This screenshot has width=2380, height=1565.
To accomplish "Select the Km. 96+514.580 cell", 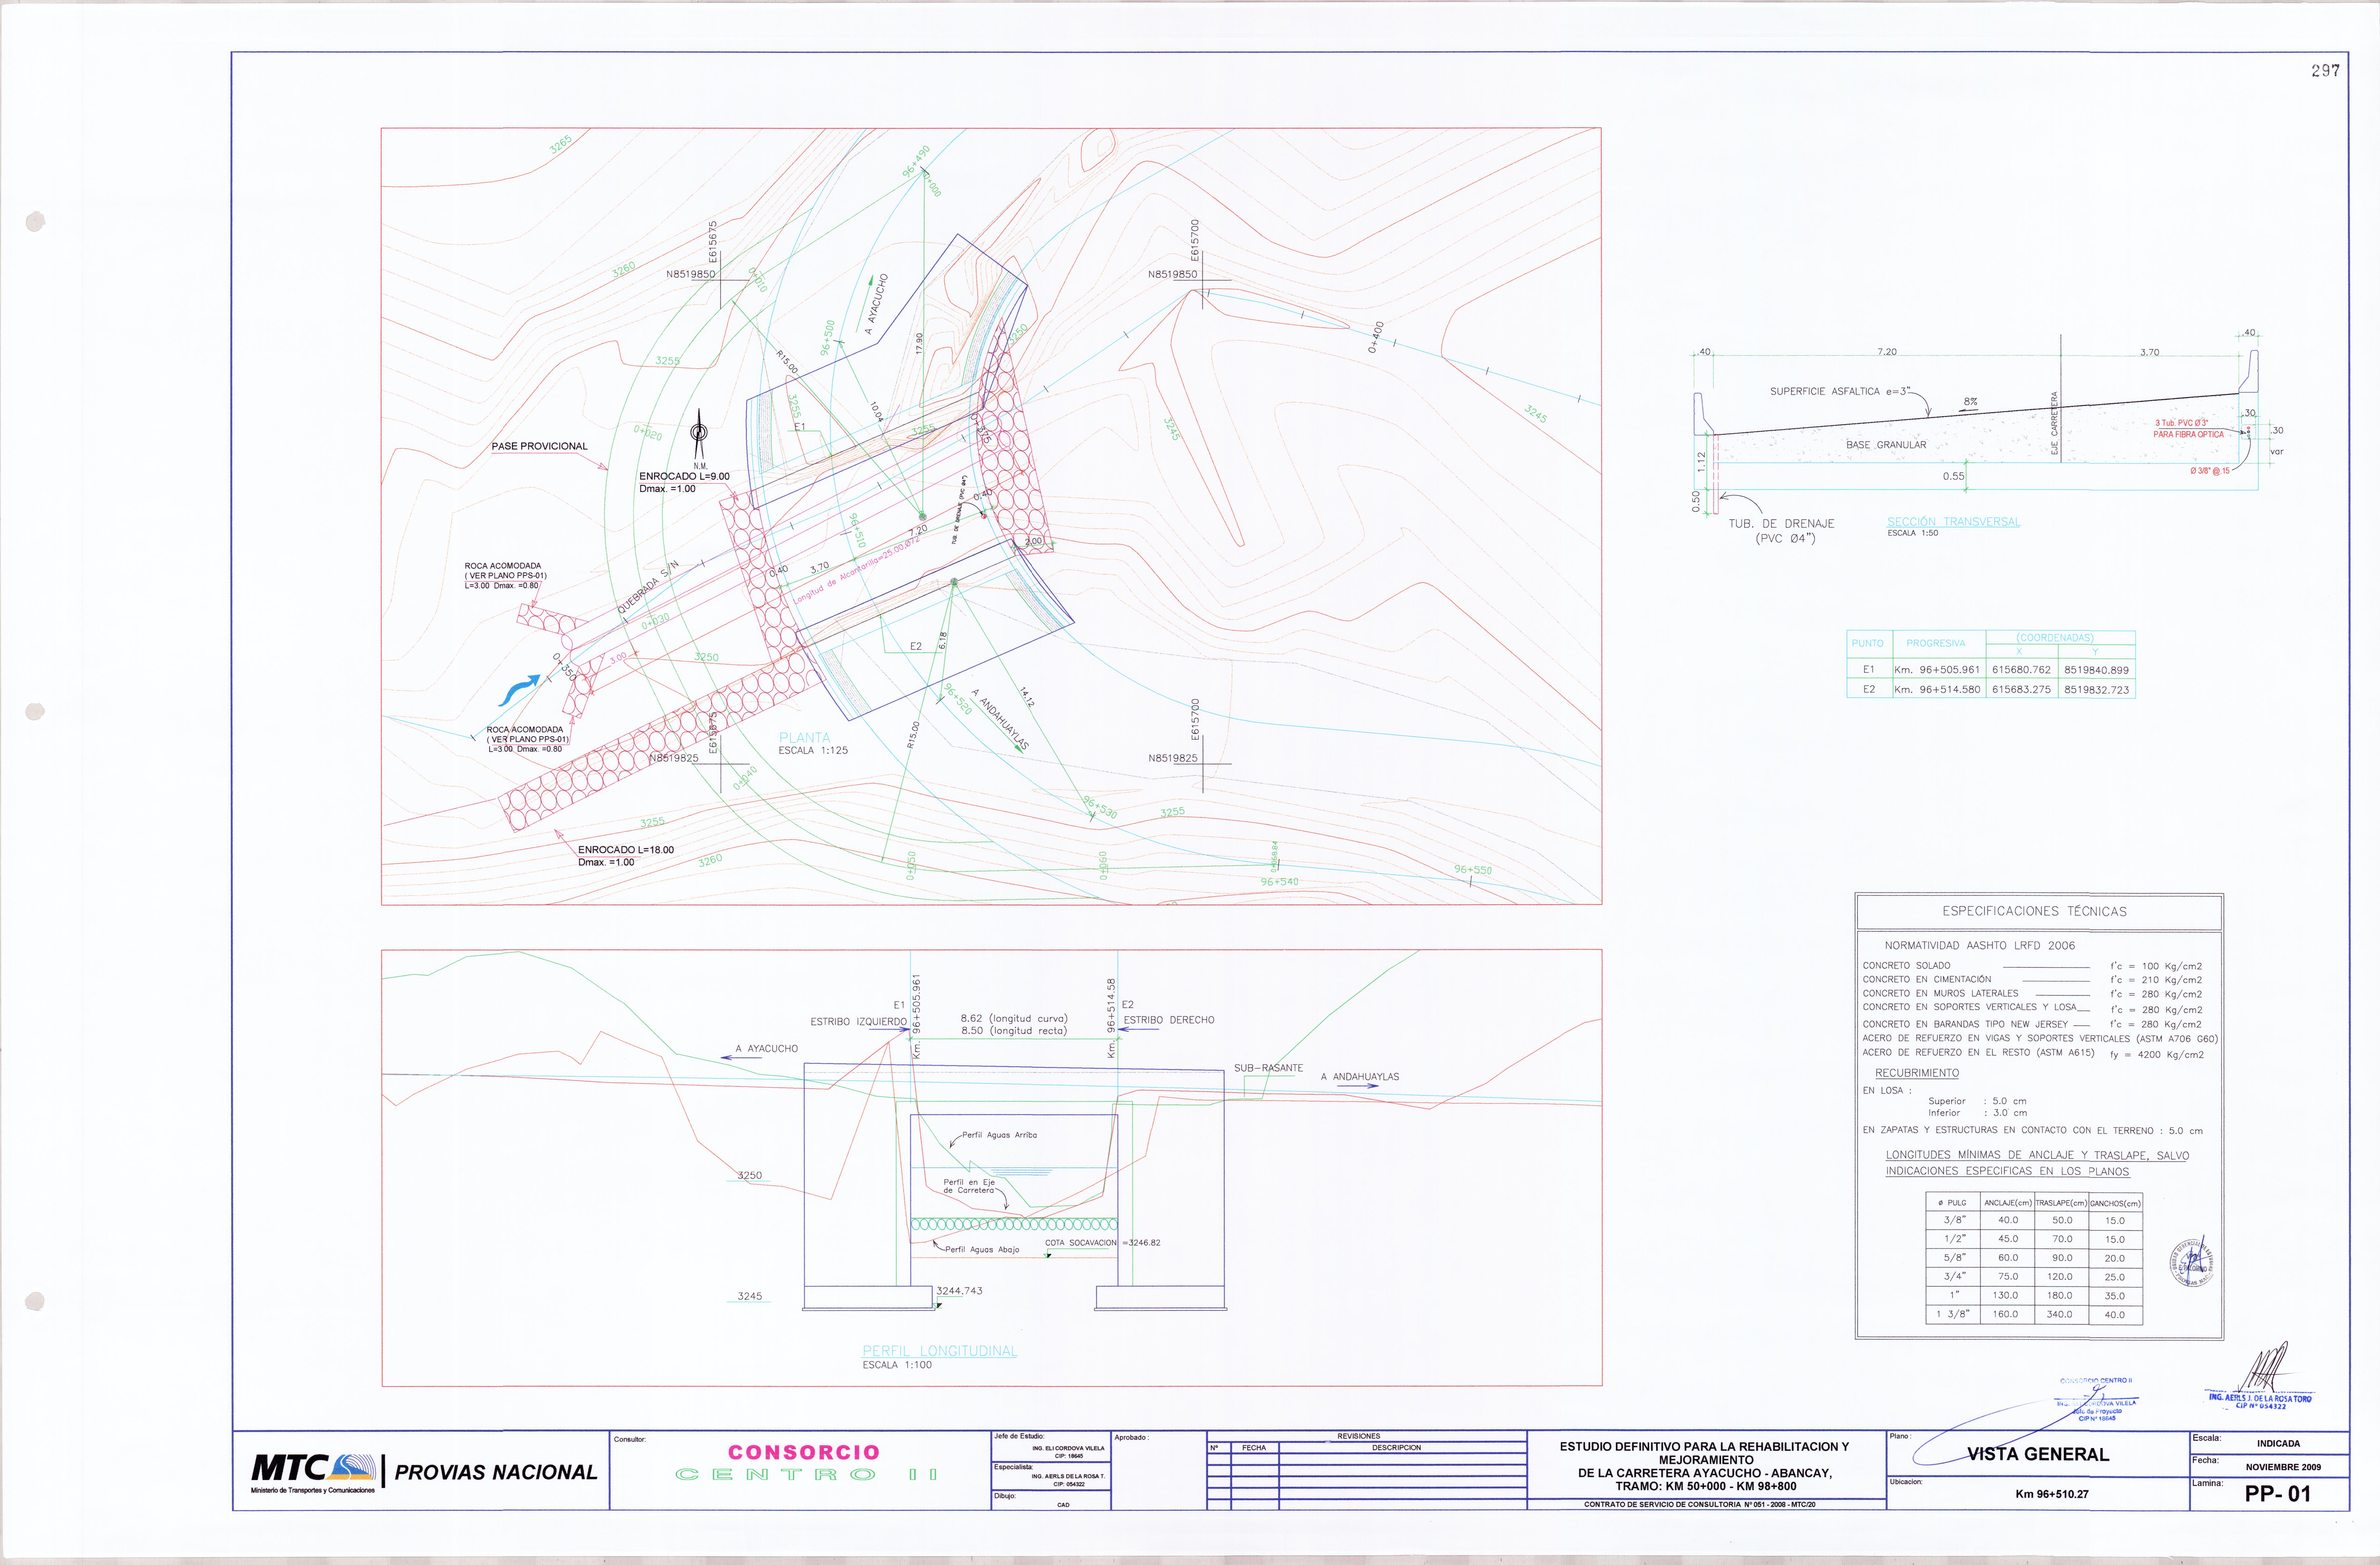I will pyautogui.click(x=1937, y=689).
